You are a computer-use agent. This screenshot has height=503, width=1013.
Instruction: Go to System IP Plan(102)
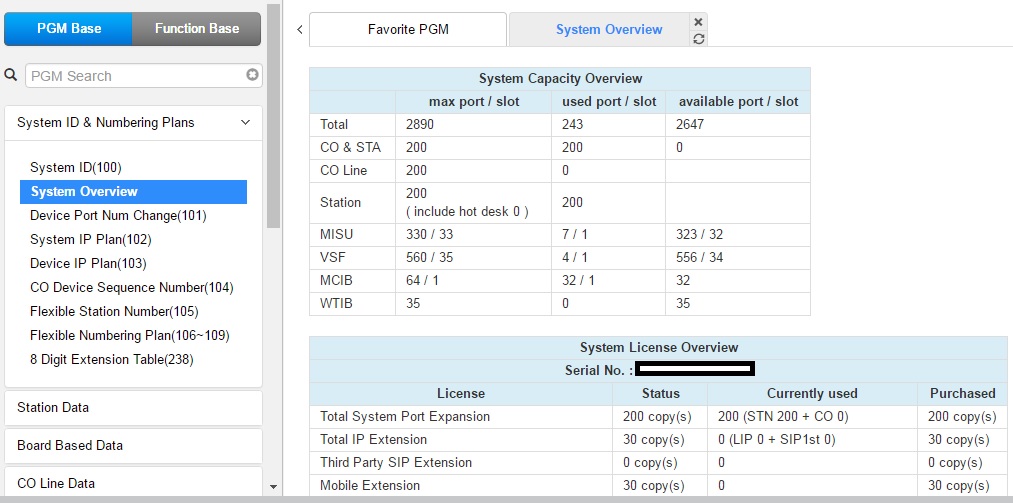91,240
